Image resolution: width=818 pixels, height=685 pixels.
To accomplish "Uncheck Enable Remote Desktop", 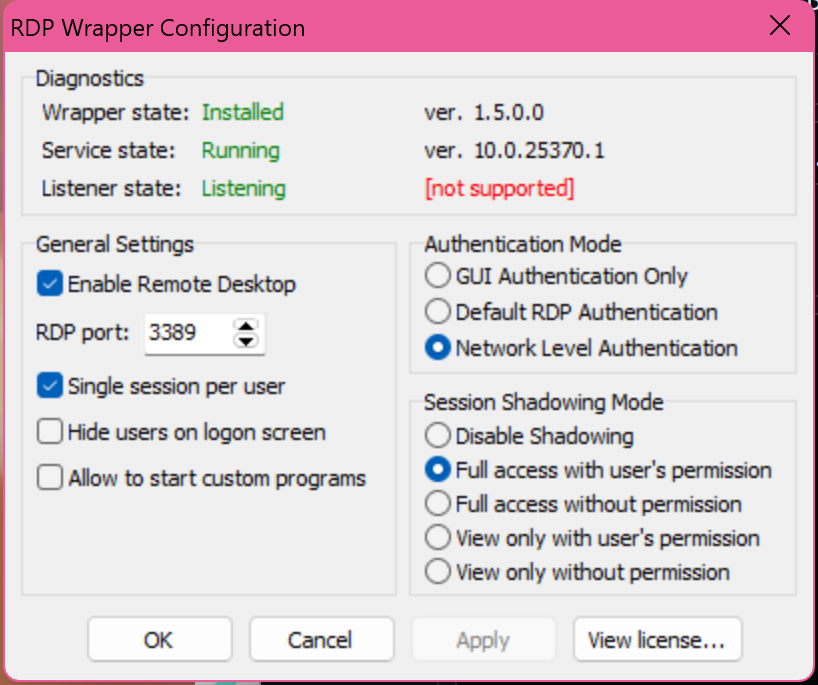I will coord(49,284).
